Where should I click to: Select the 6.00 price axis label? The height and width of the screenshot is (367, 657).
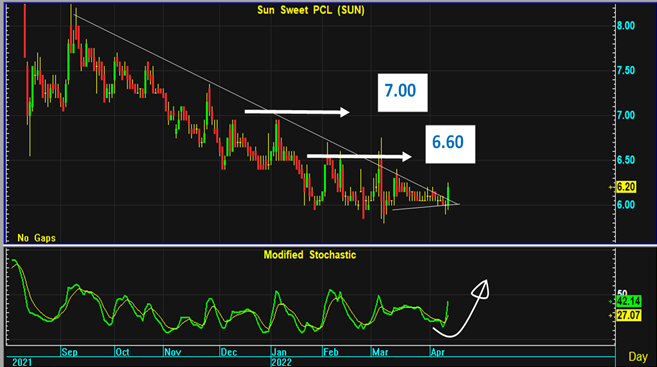pyautogui.click(x=626, y=205)
